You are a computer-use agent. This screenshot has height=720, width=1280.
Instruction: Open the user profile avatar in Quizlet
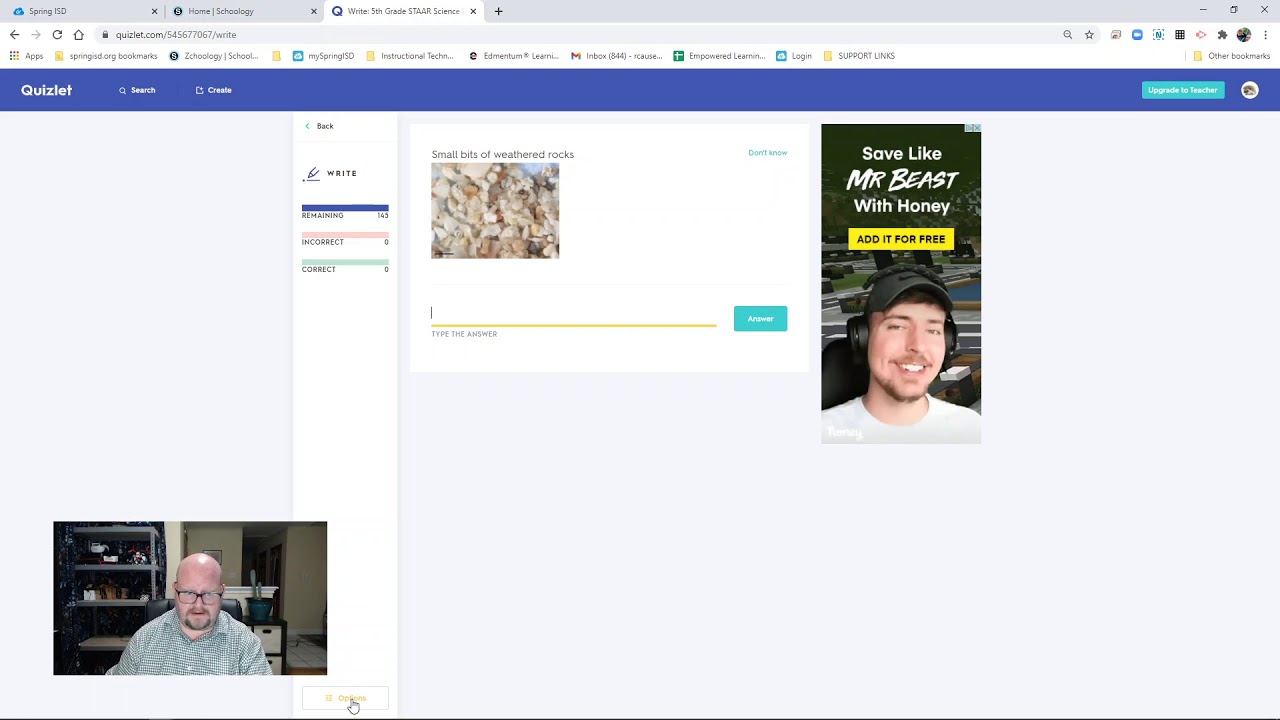tap(1249, 90)
